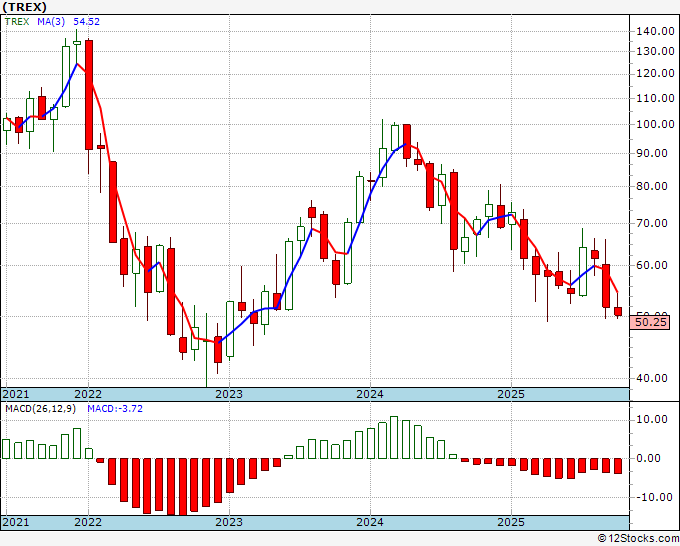This screenshot has width=680, height=546.
Task: Click 2025 on the price chart timeline
Action: 511,394
